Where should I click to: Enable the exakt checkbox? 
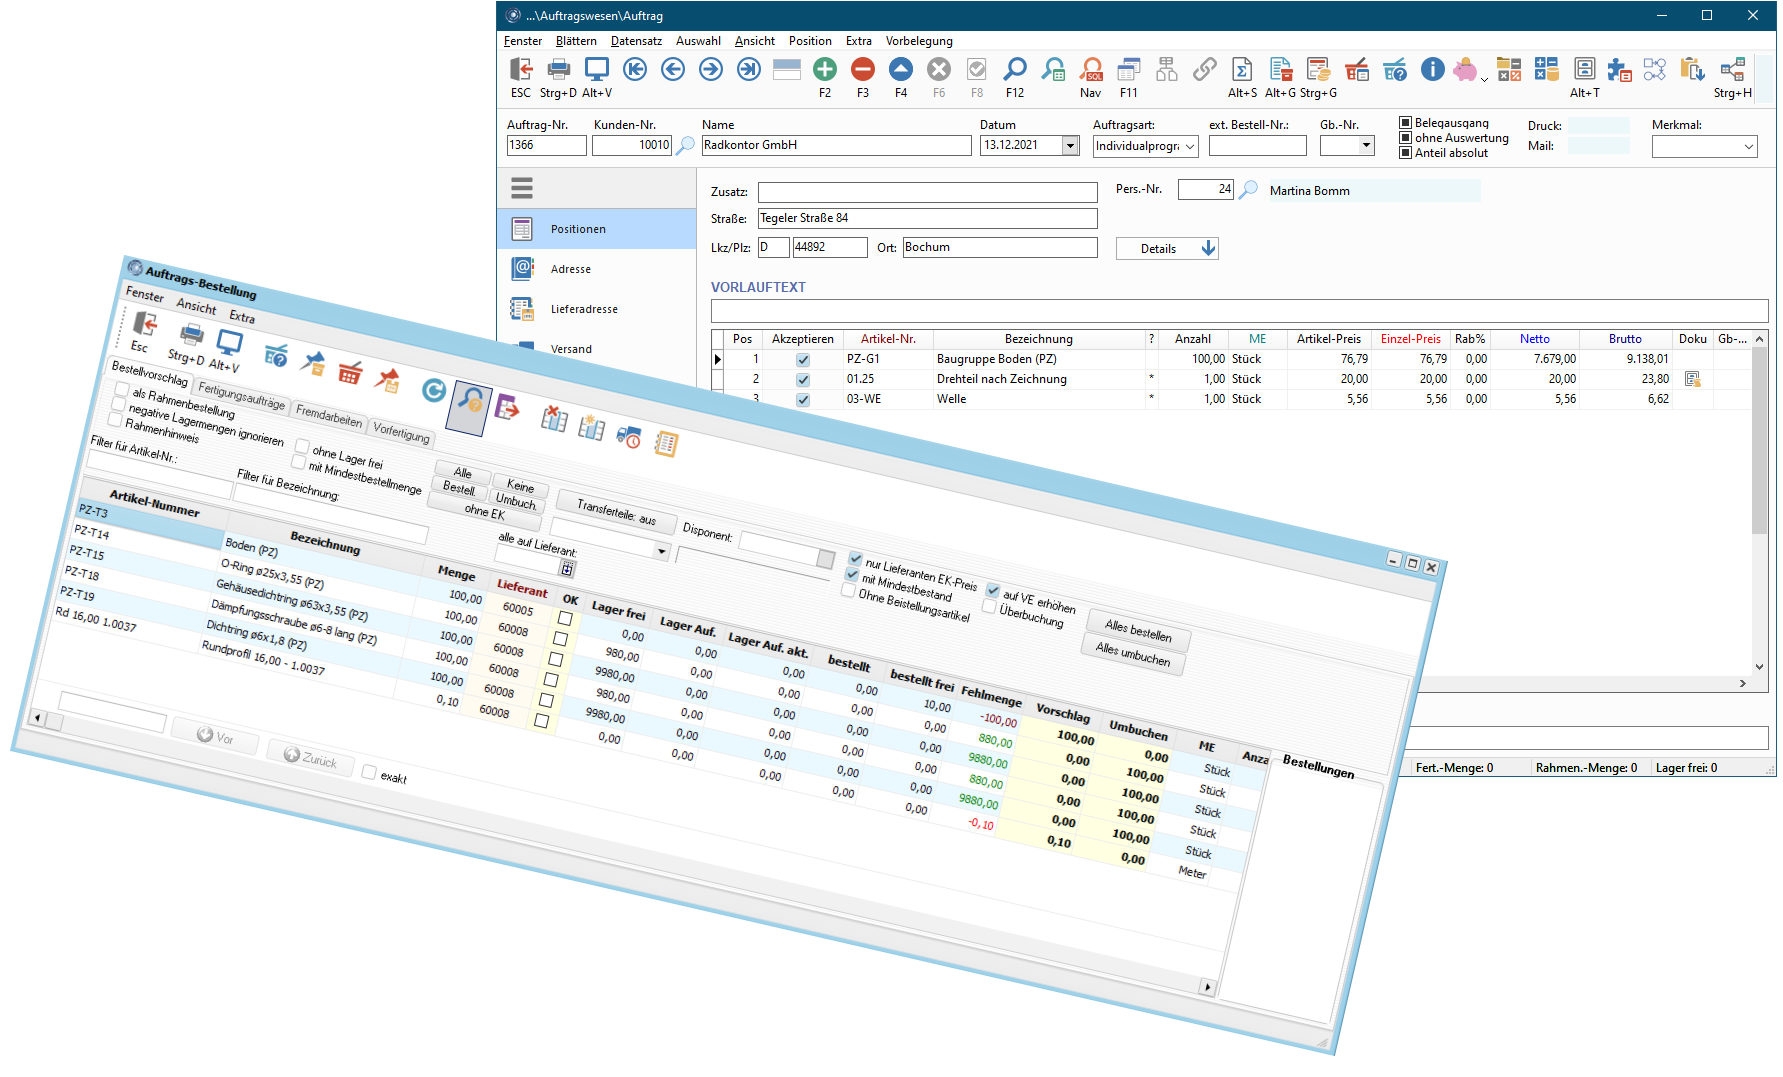pos(369,772)
